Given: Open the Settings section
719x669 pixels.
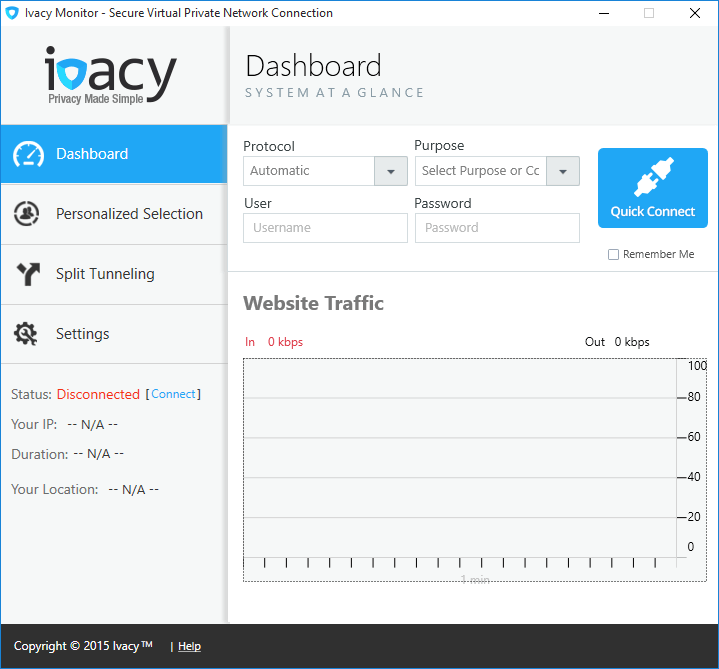Looking at the screenshot, I should point(114,334).
